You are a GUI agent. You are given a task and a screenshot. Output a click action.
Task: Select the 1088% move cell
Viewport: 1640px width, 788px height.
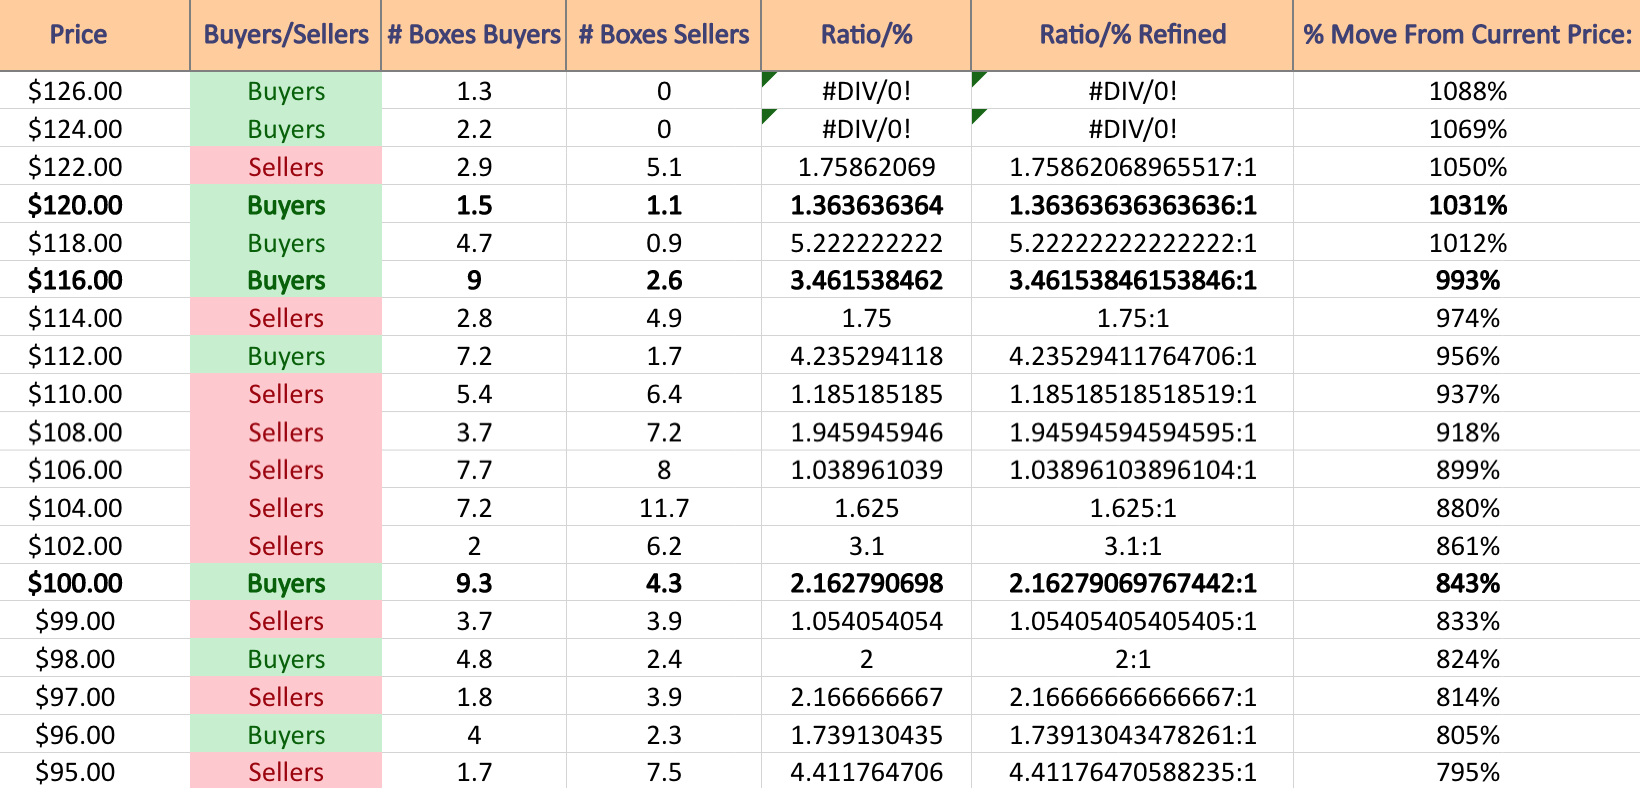click(1467, 91)
